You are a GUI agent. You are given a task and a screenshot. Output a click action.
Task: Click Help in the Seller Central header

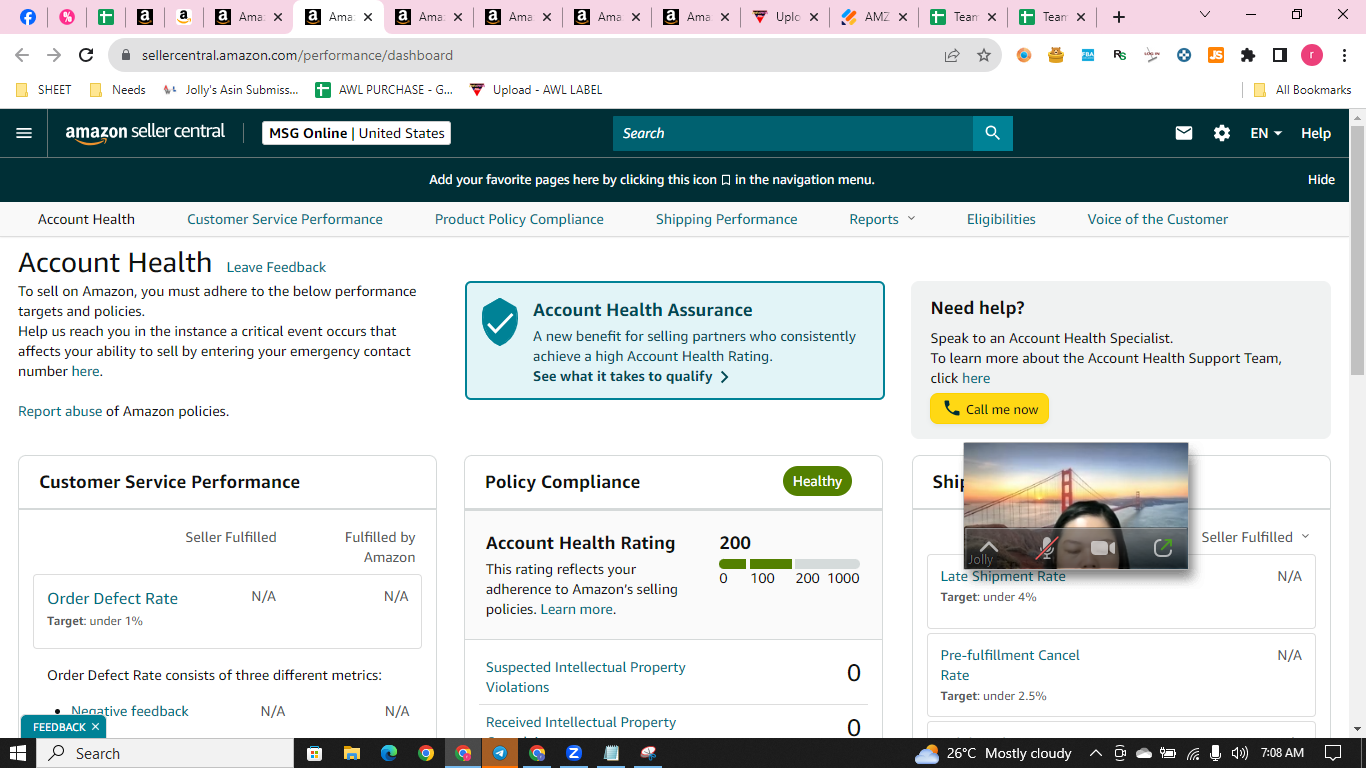pyautogui.click(x=1316, y=133)
